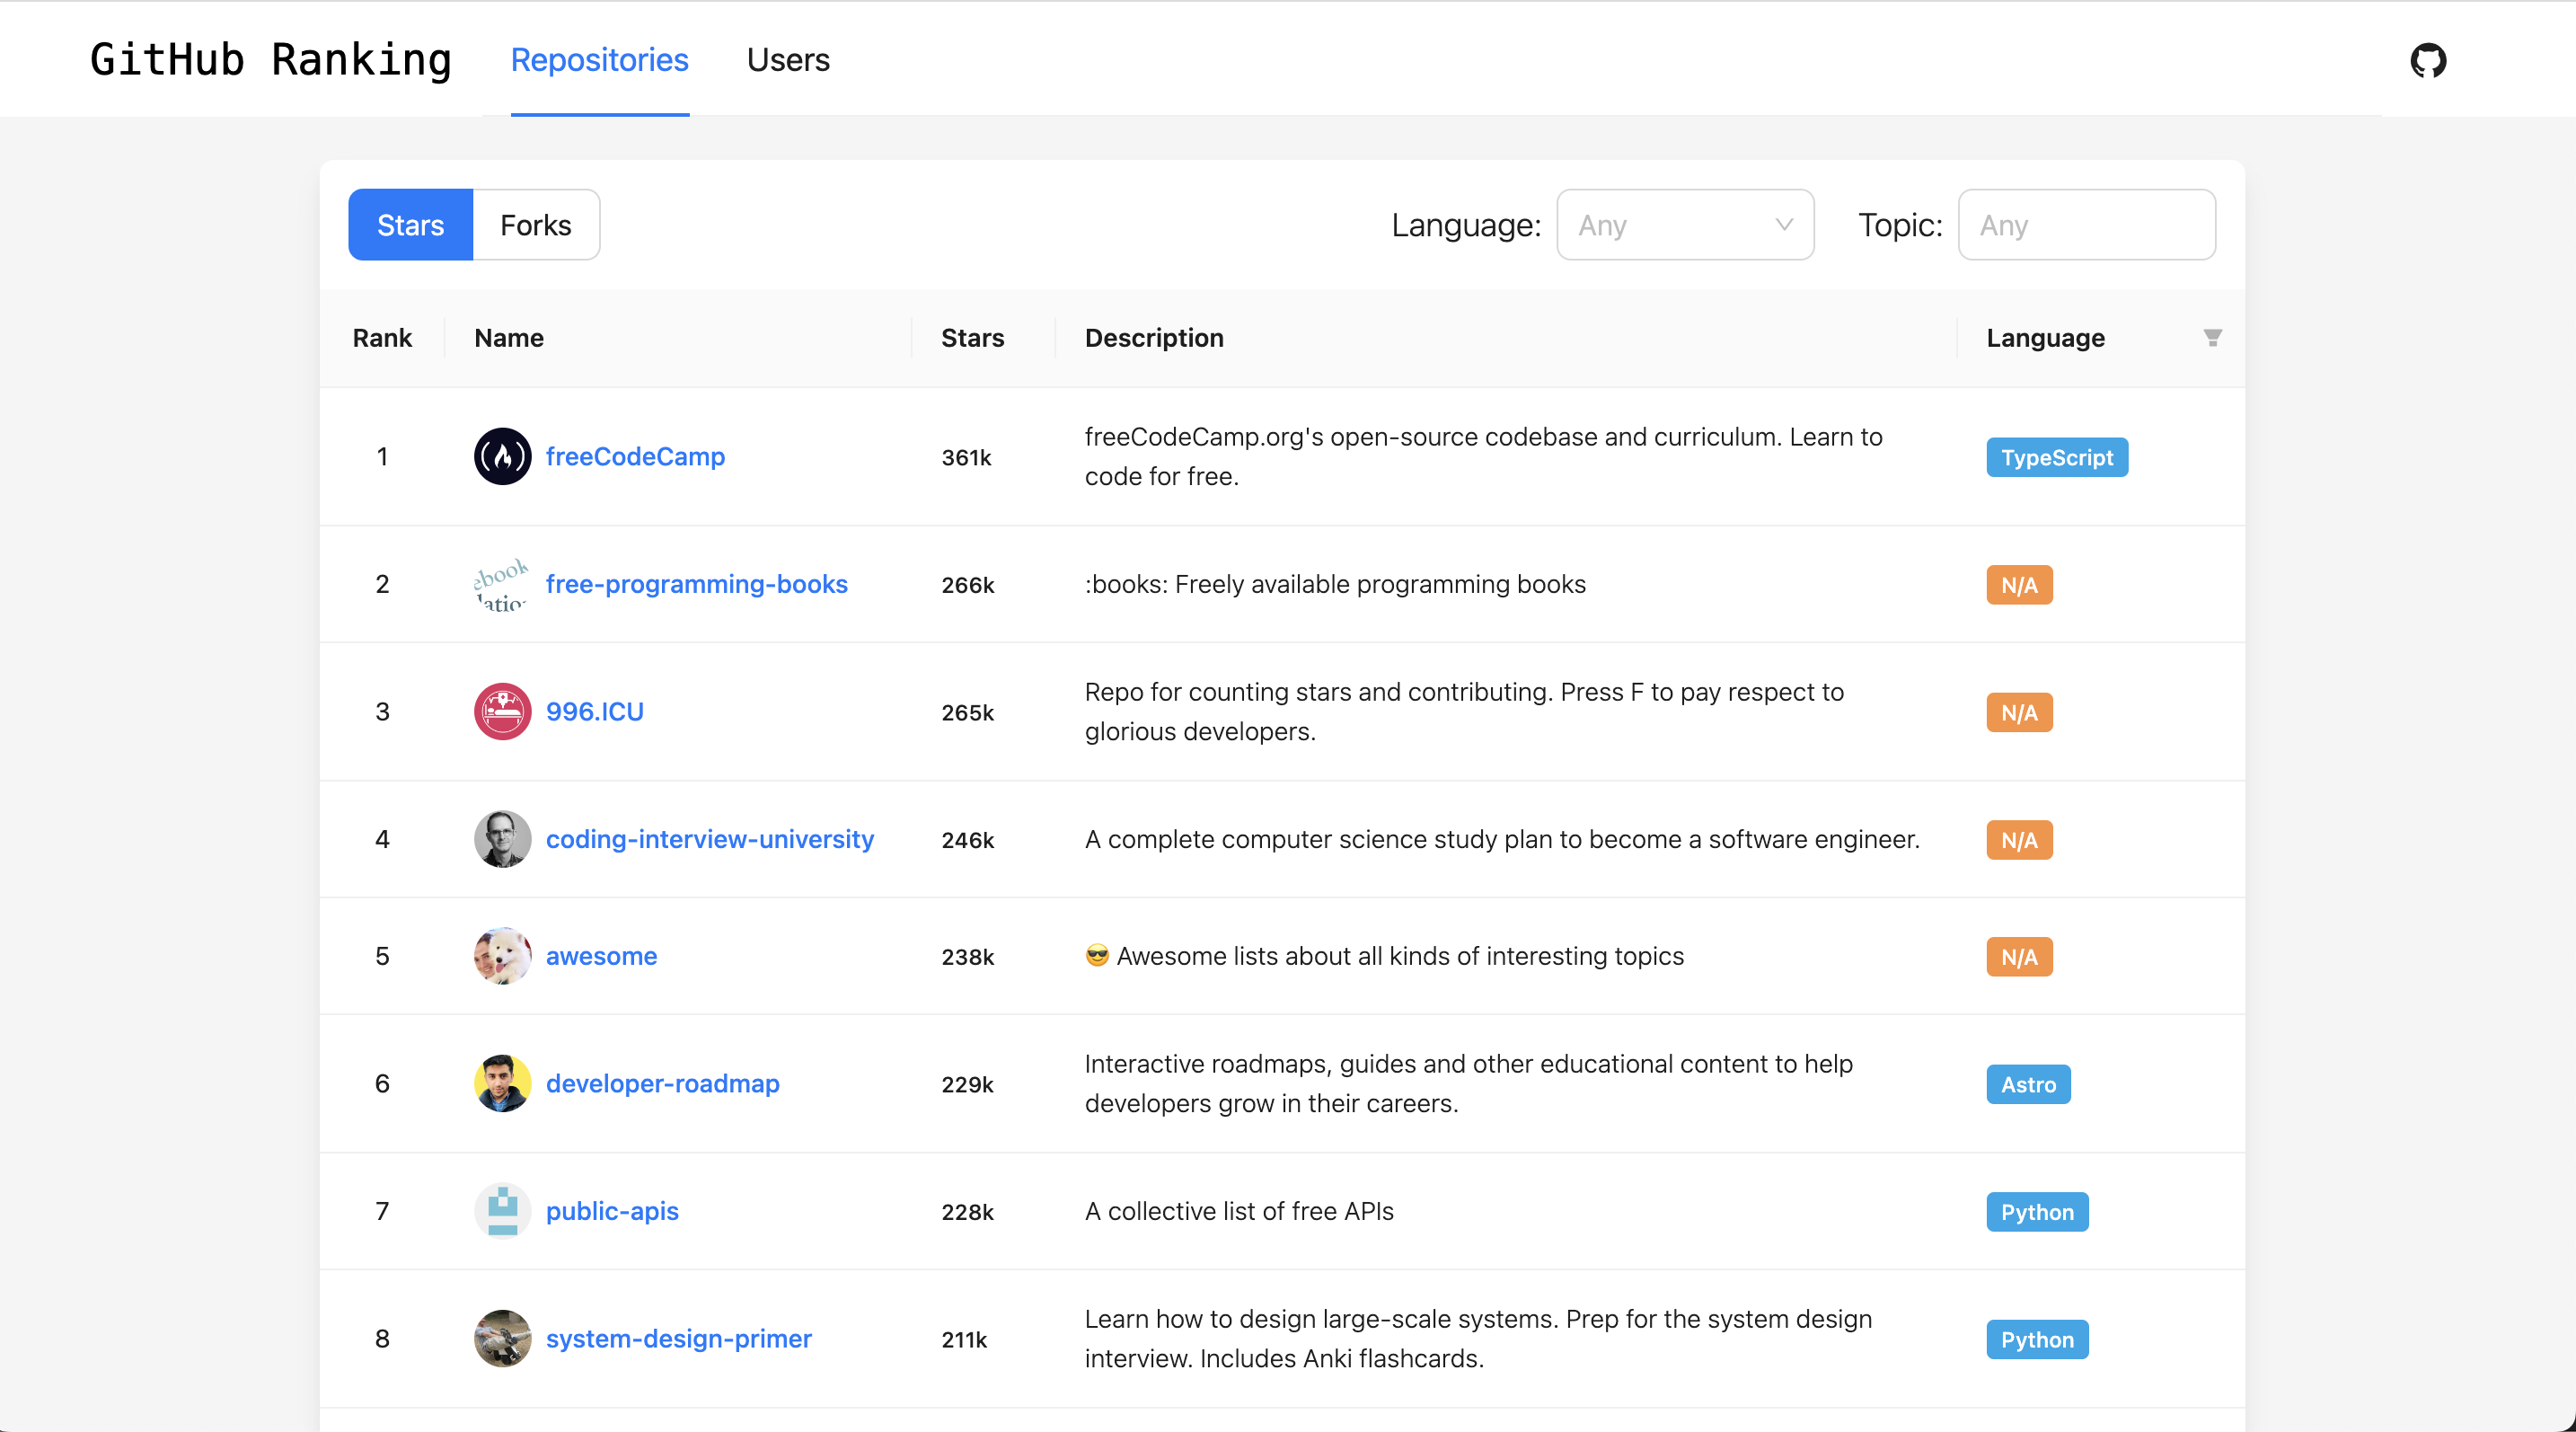This screenshot has height=1432, width=2576.
Task: Click the 229k stars value
Action: [968, 1085]
